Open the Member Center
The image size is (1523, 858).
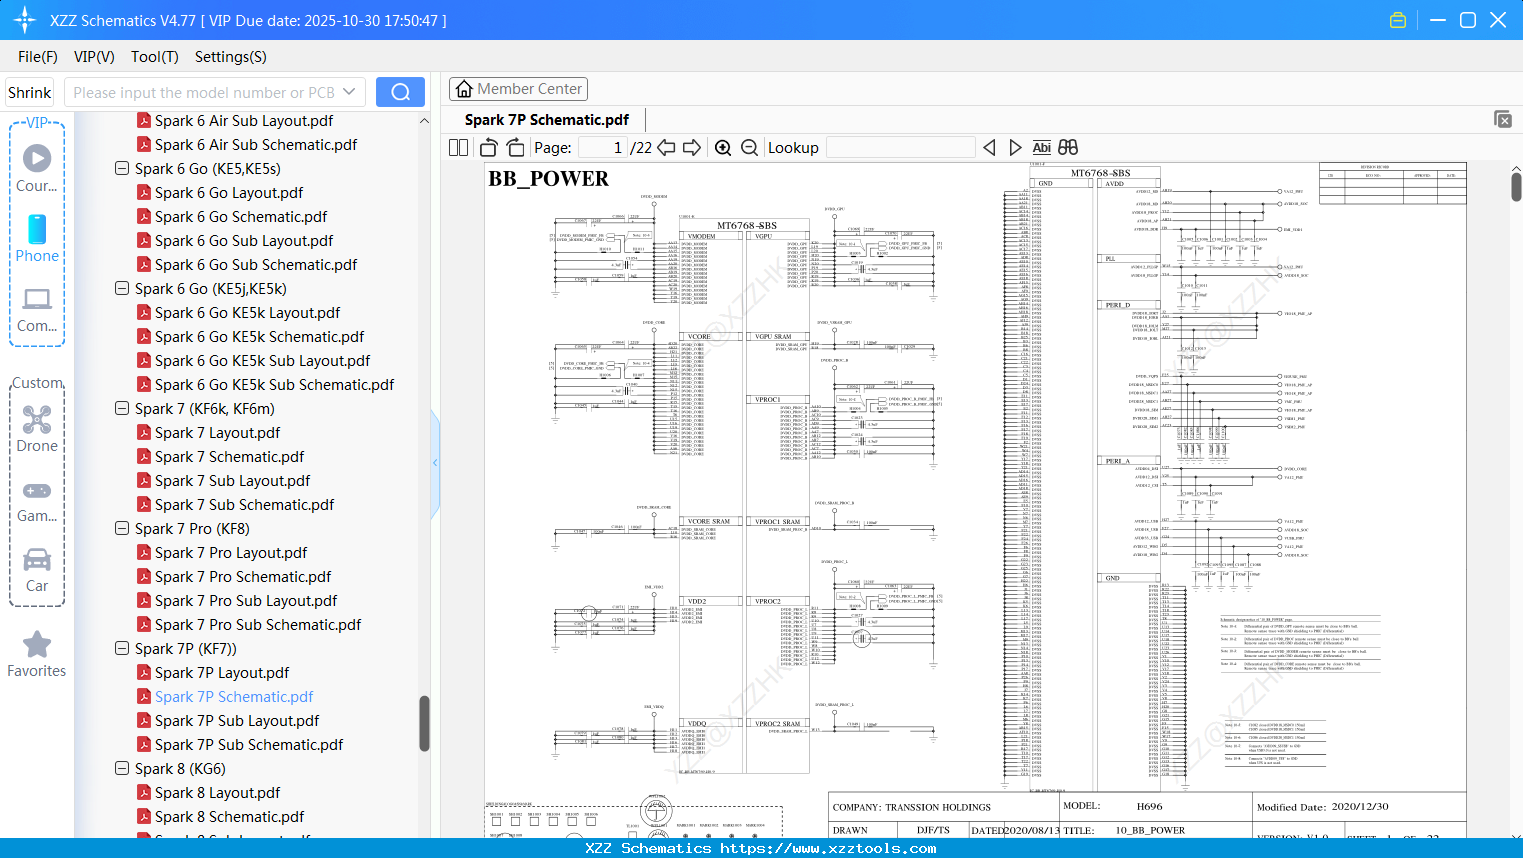pyautogui.click(x=518, y=88)
